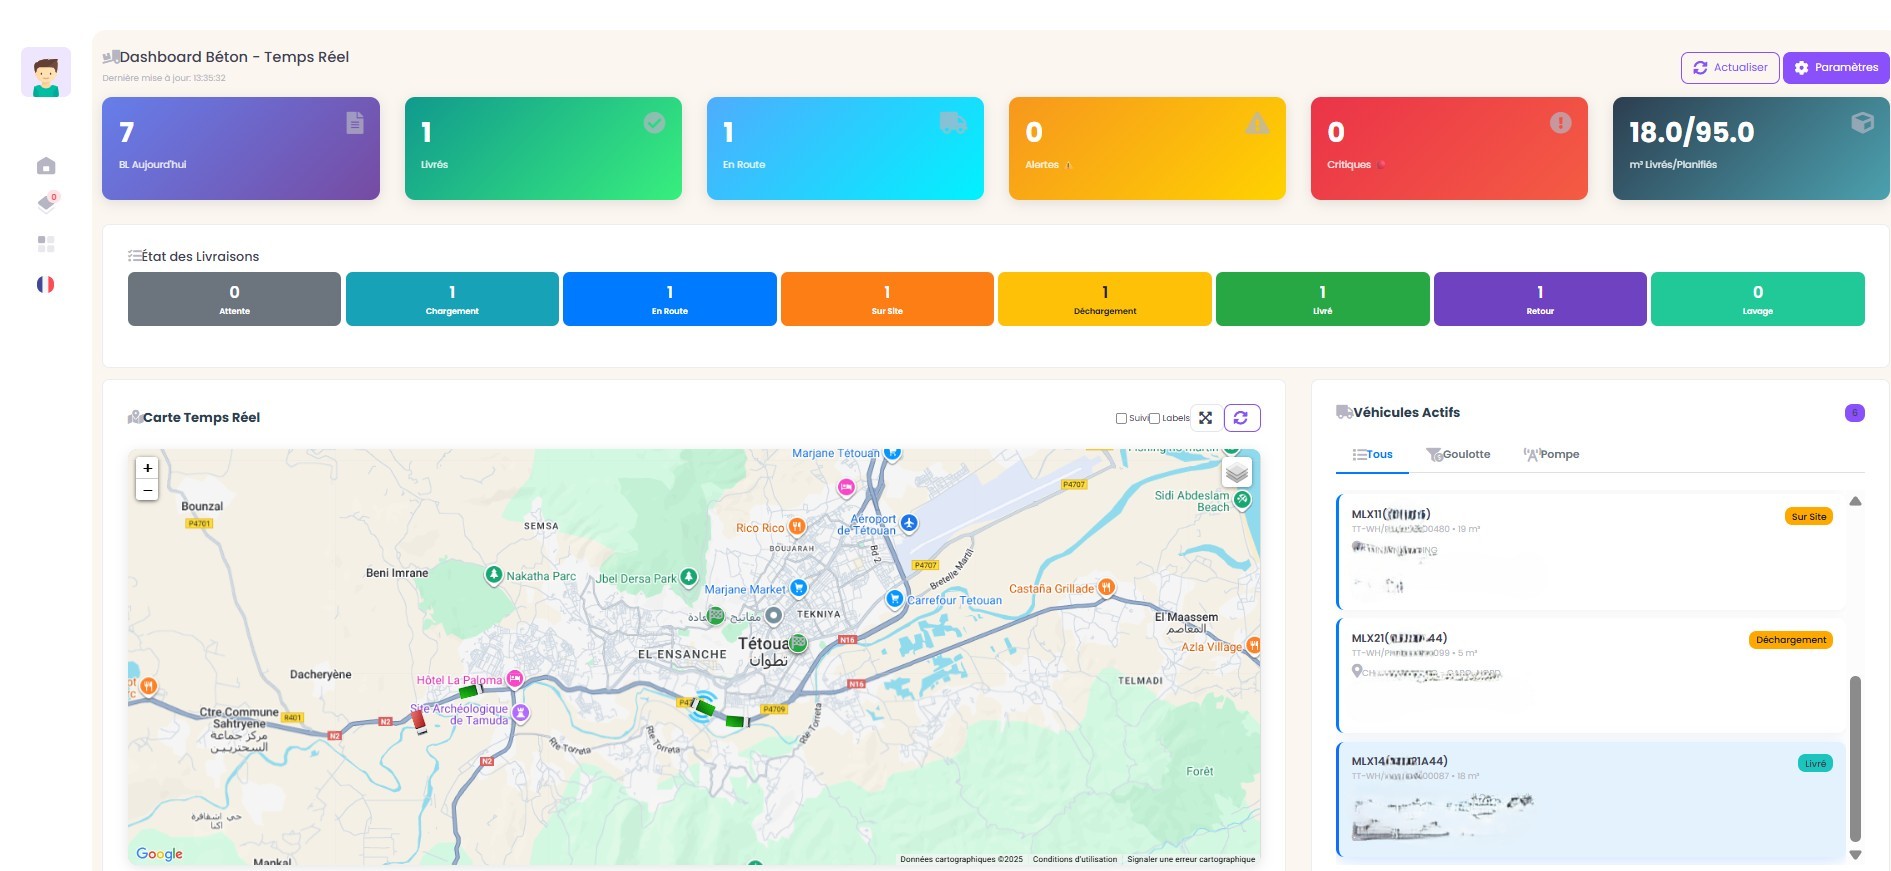Click the active vehicles count badge
The width and height of the screenshot is (1891, 871).
pos(1855,413)
